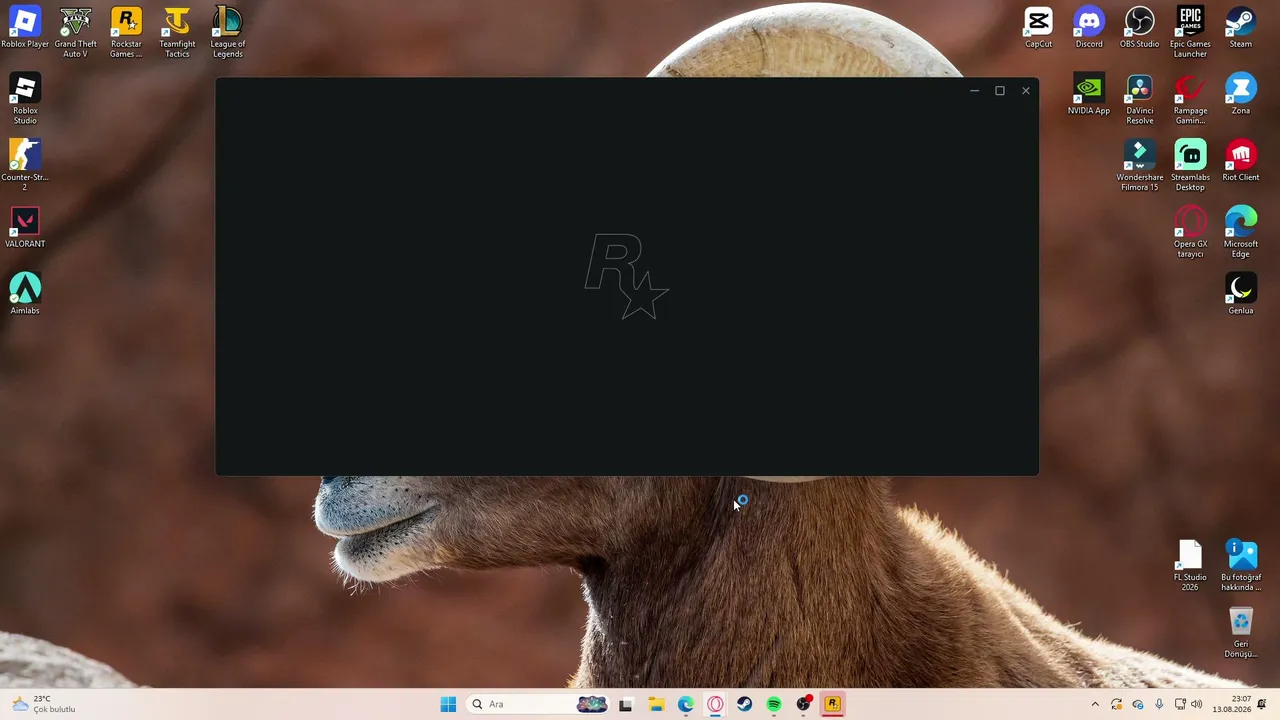Select the Rockstar Games Launcher desktop icon

[126, 33]
